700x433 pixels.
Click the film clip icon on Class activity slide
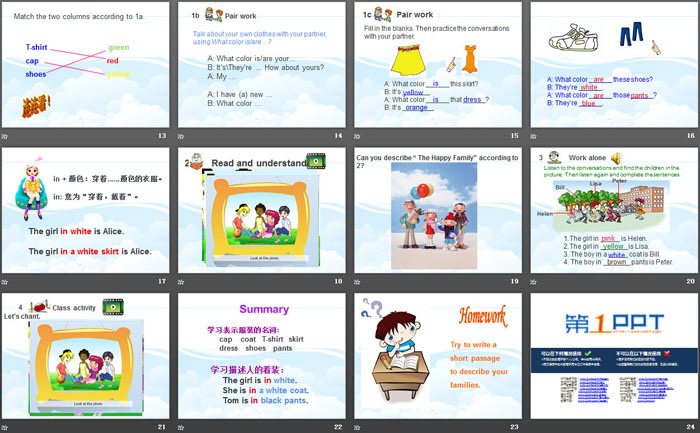click(x=113, y=307)
